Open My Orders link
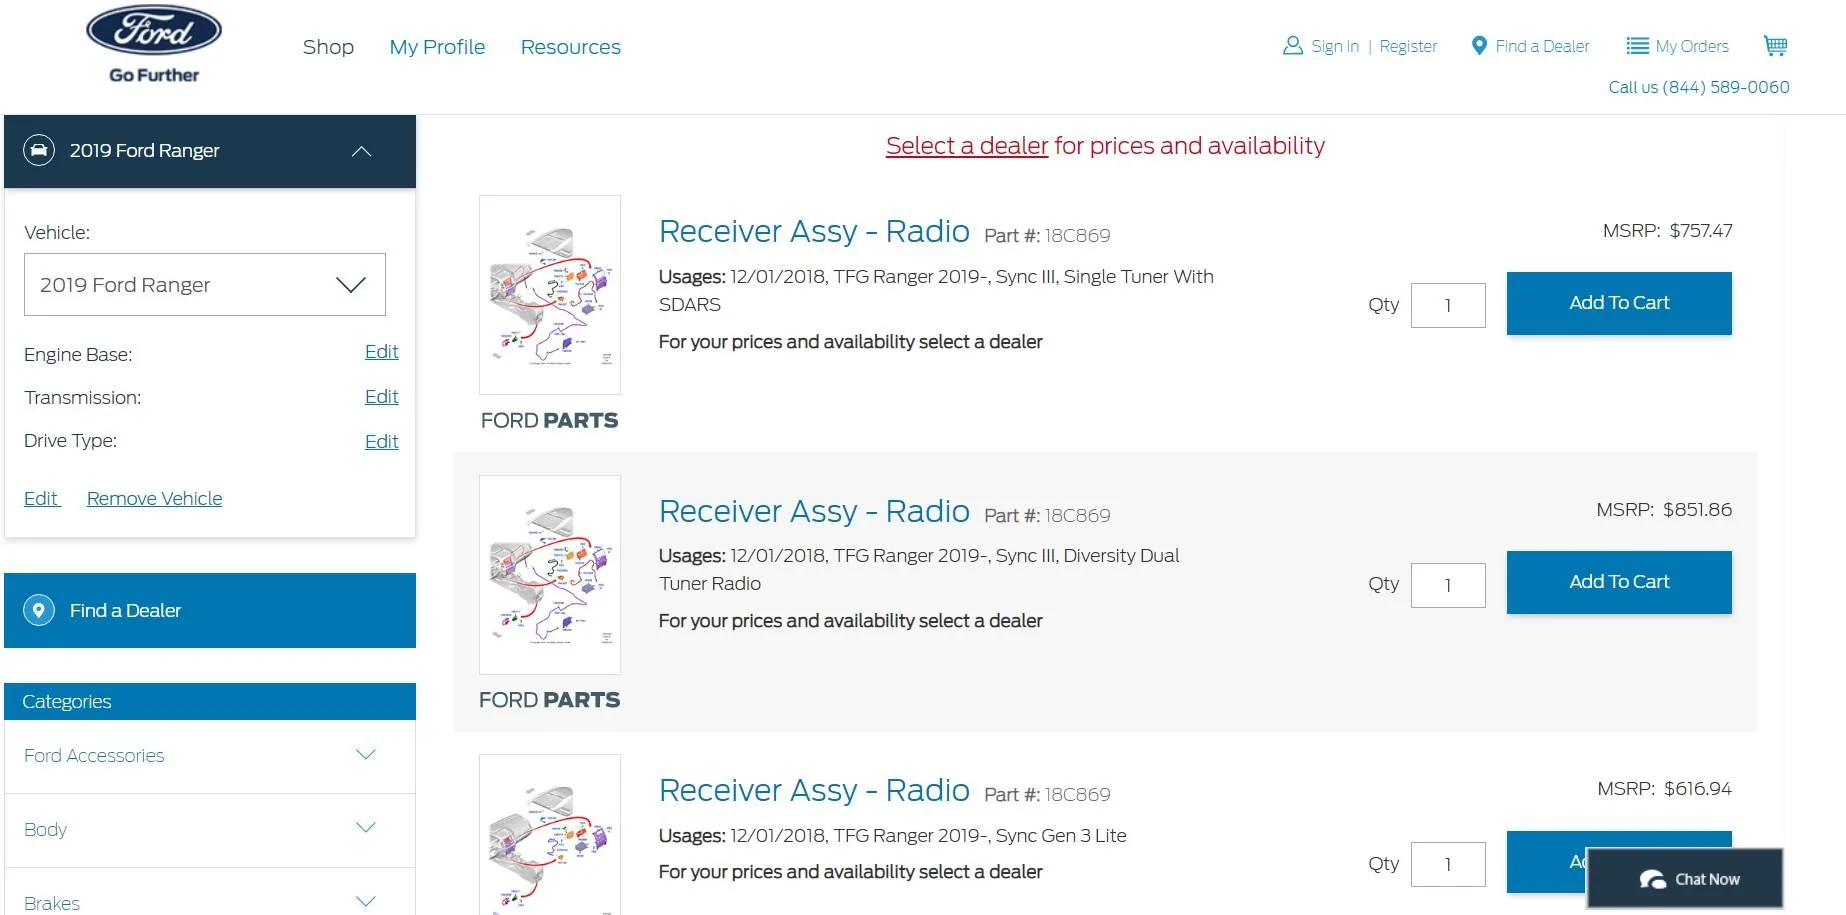This screenshot has height=915, width=1846. click(x=1692, y=46)
